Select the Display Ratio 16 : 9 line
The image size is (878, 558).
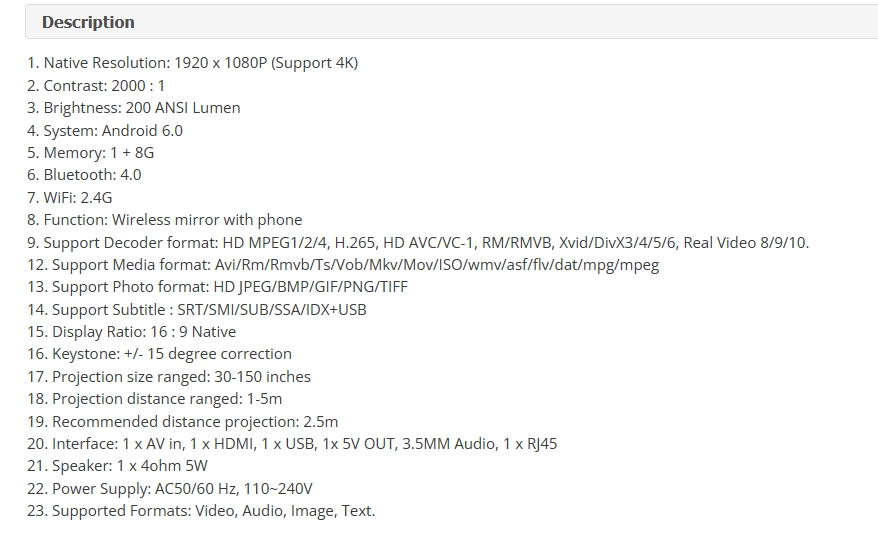132,331
